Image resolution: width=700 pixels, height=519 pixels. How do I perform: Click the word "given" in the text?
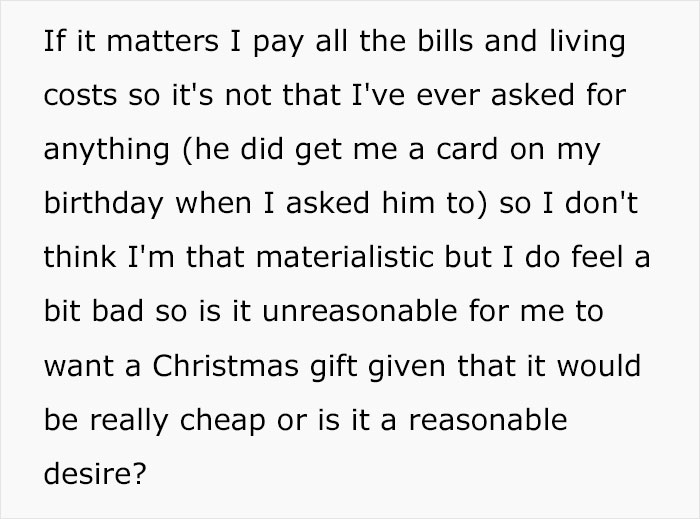click(x=407, y=367)
